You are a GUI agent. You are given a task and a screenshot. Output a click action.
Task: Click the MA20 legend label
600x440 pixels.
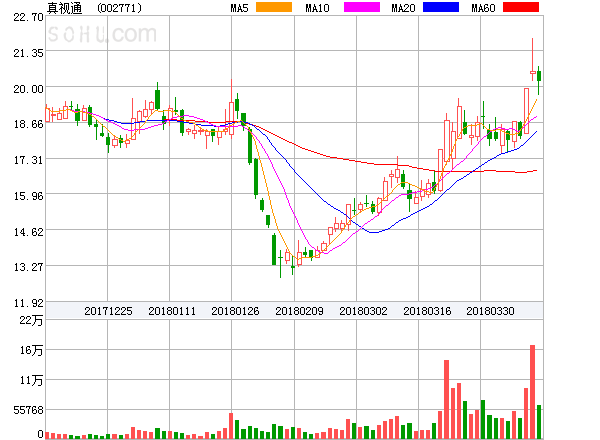403,8
